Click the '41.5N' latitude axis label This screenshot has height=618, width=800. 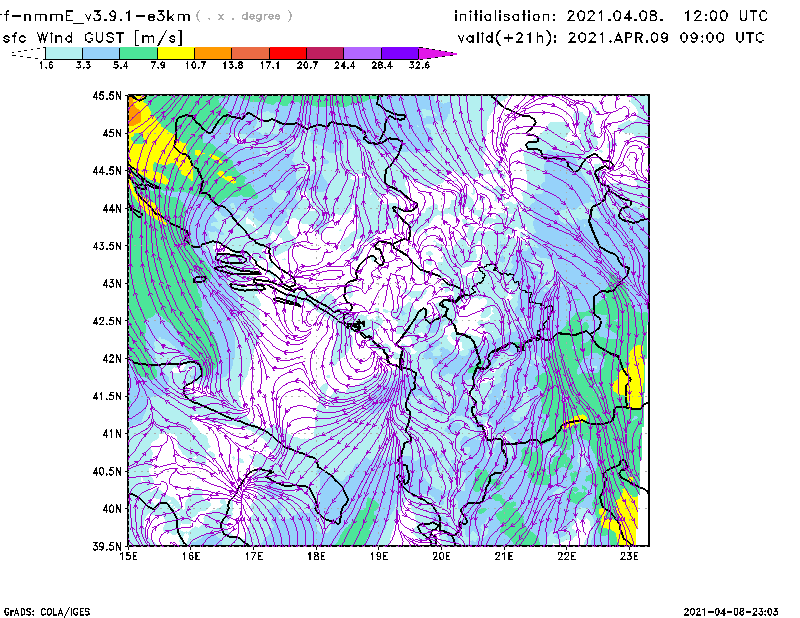point(107,396)
